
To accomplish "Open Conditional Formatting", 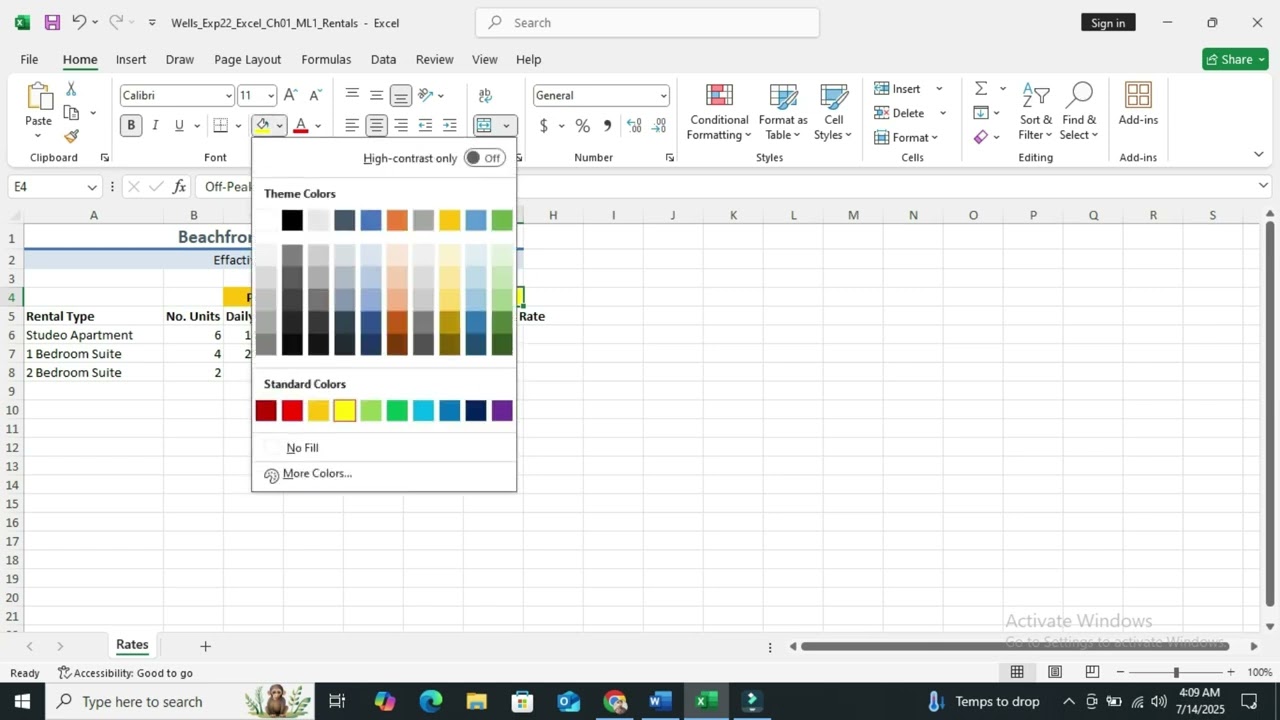I will pyautogui.click(x=719, y=112).
